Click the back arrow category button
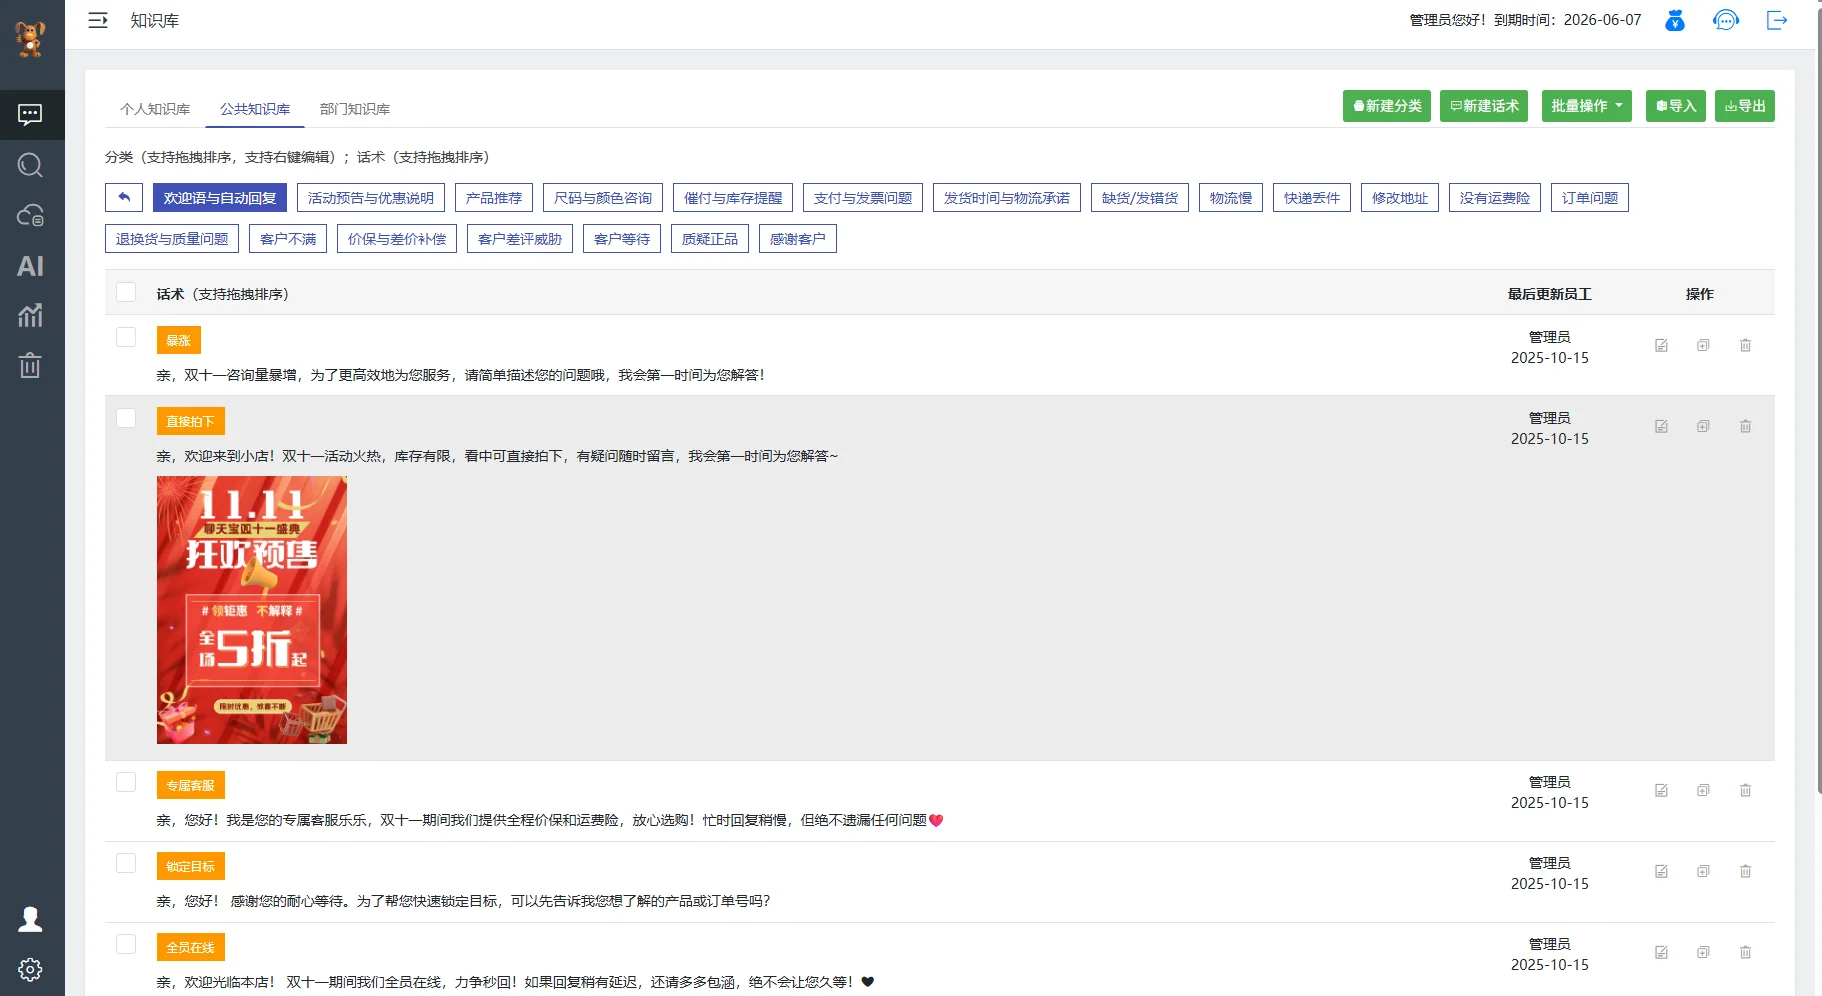Viewport: 1822px width, 996px height. [124, 198]
